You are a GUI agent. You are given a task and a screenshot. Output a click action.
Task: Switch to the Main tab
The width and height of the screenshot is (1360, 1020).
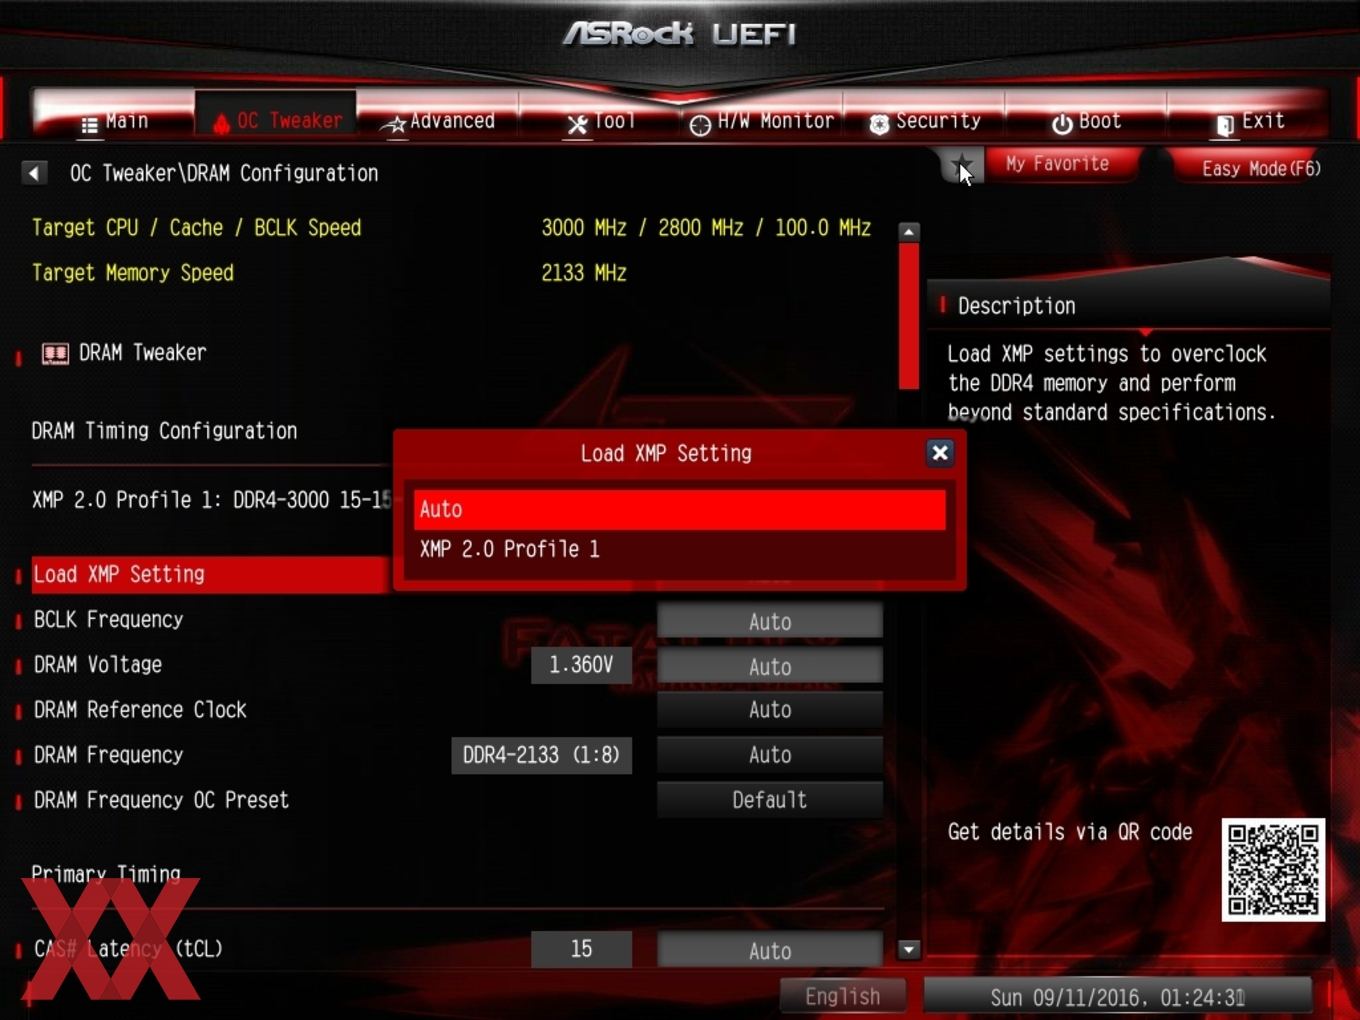tap(114, 121)
